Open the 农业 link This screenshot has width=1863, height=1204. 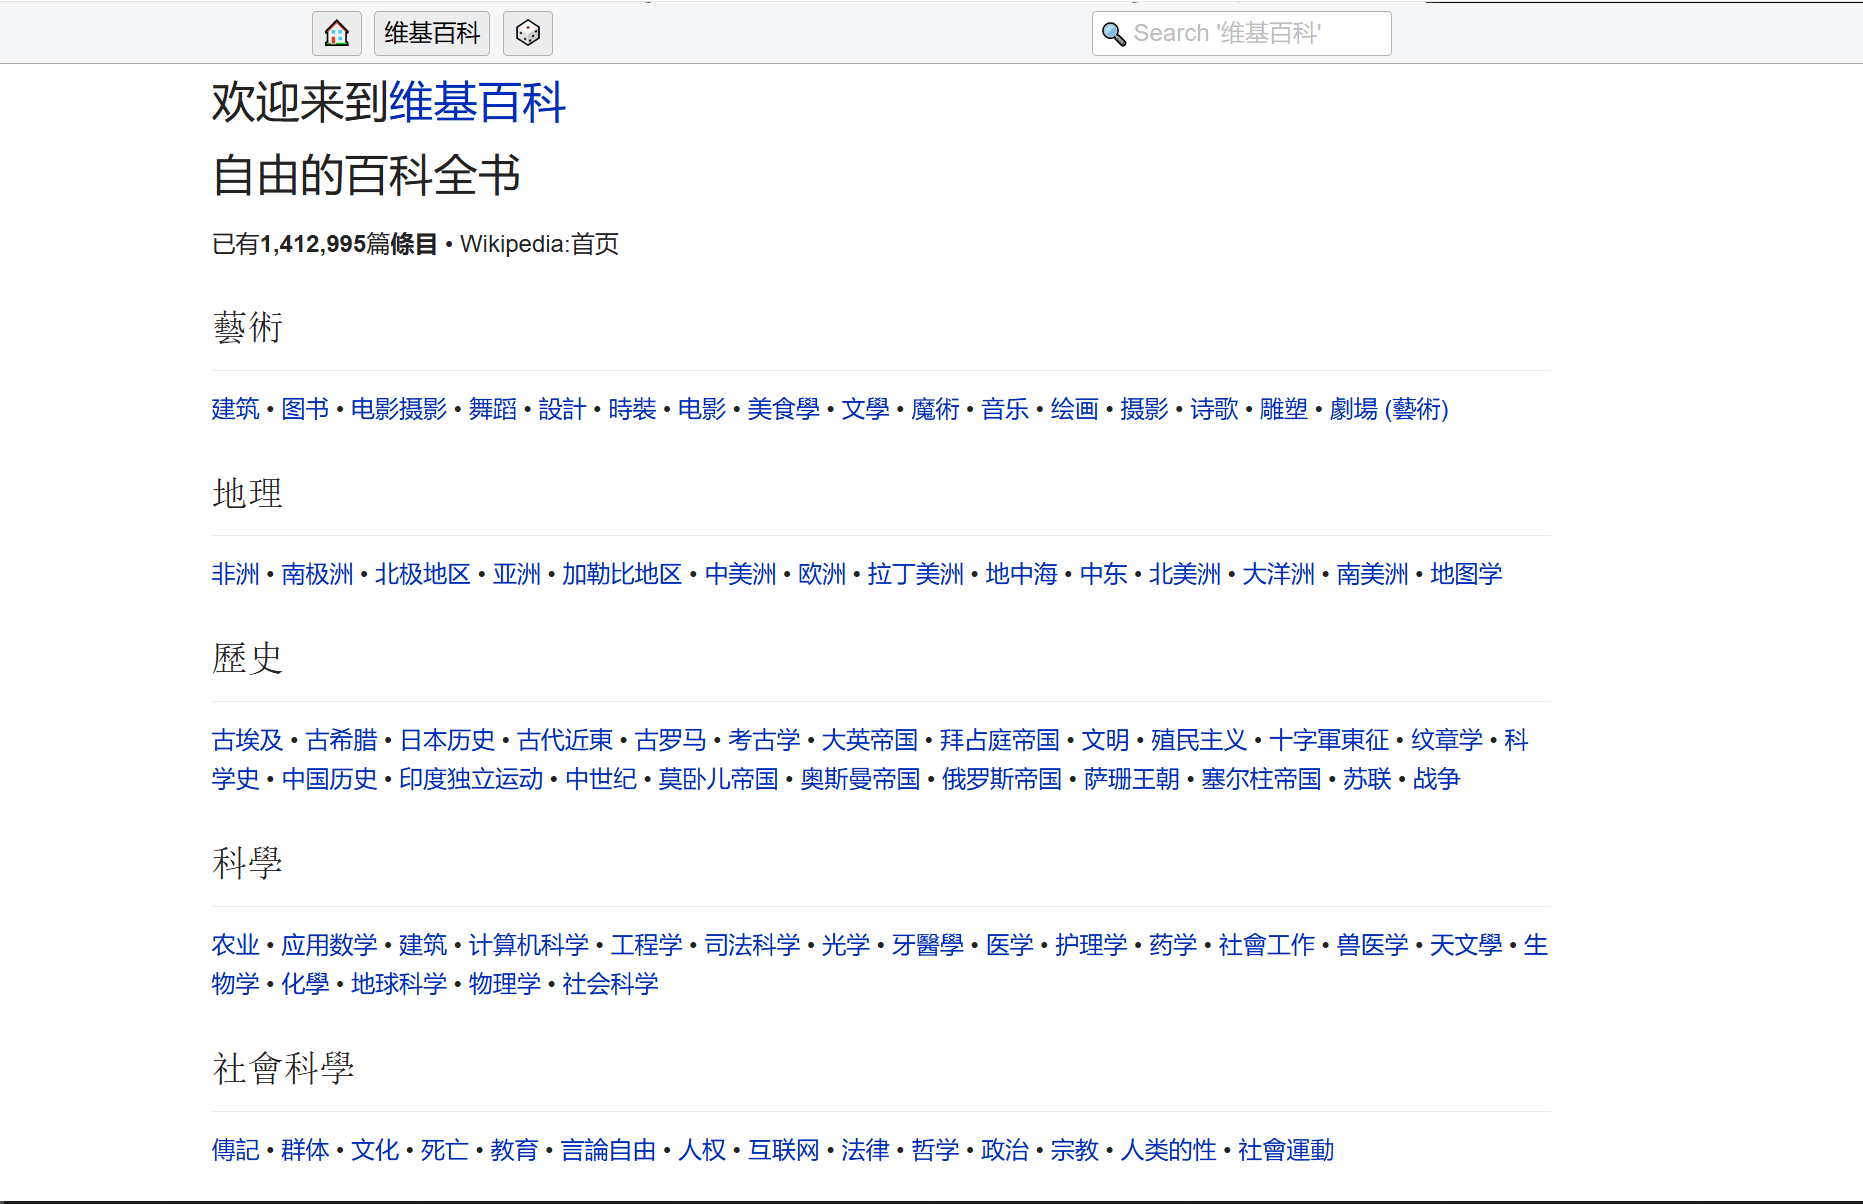click(236, 945)
